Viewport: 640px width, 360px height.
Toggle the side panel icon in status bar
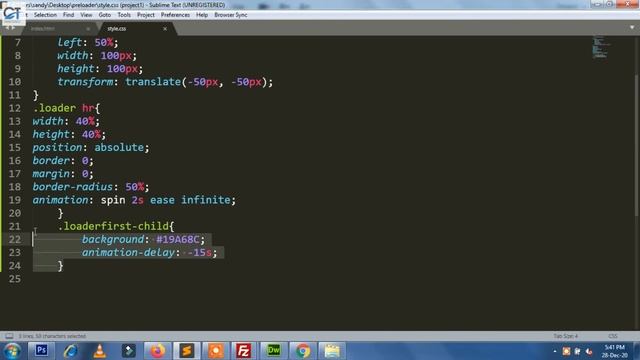click(9, 336)
